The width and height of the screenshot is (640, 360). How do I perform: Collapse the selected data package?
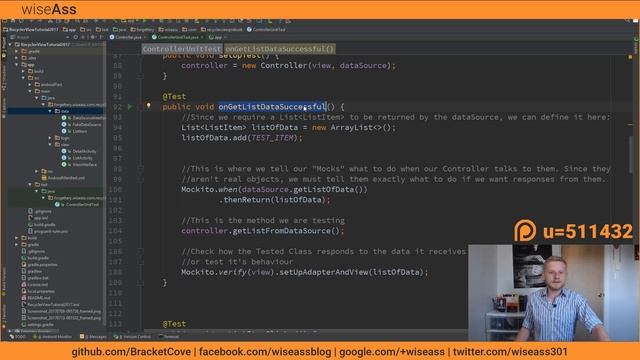50,111
